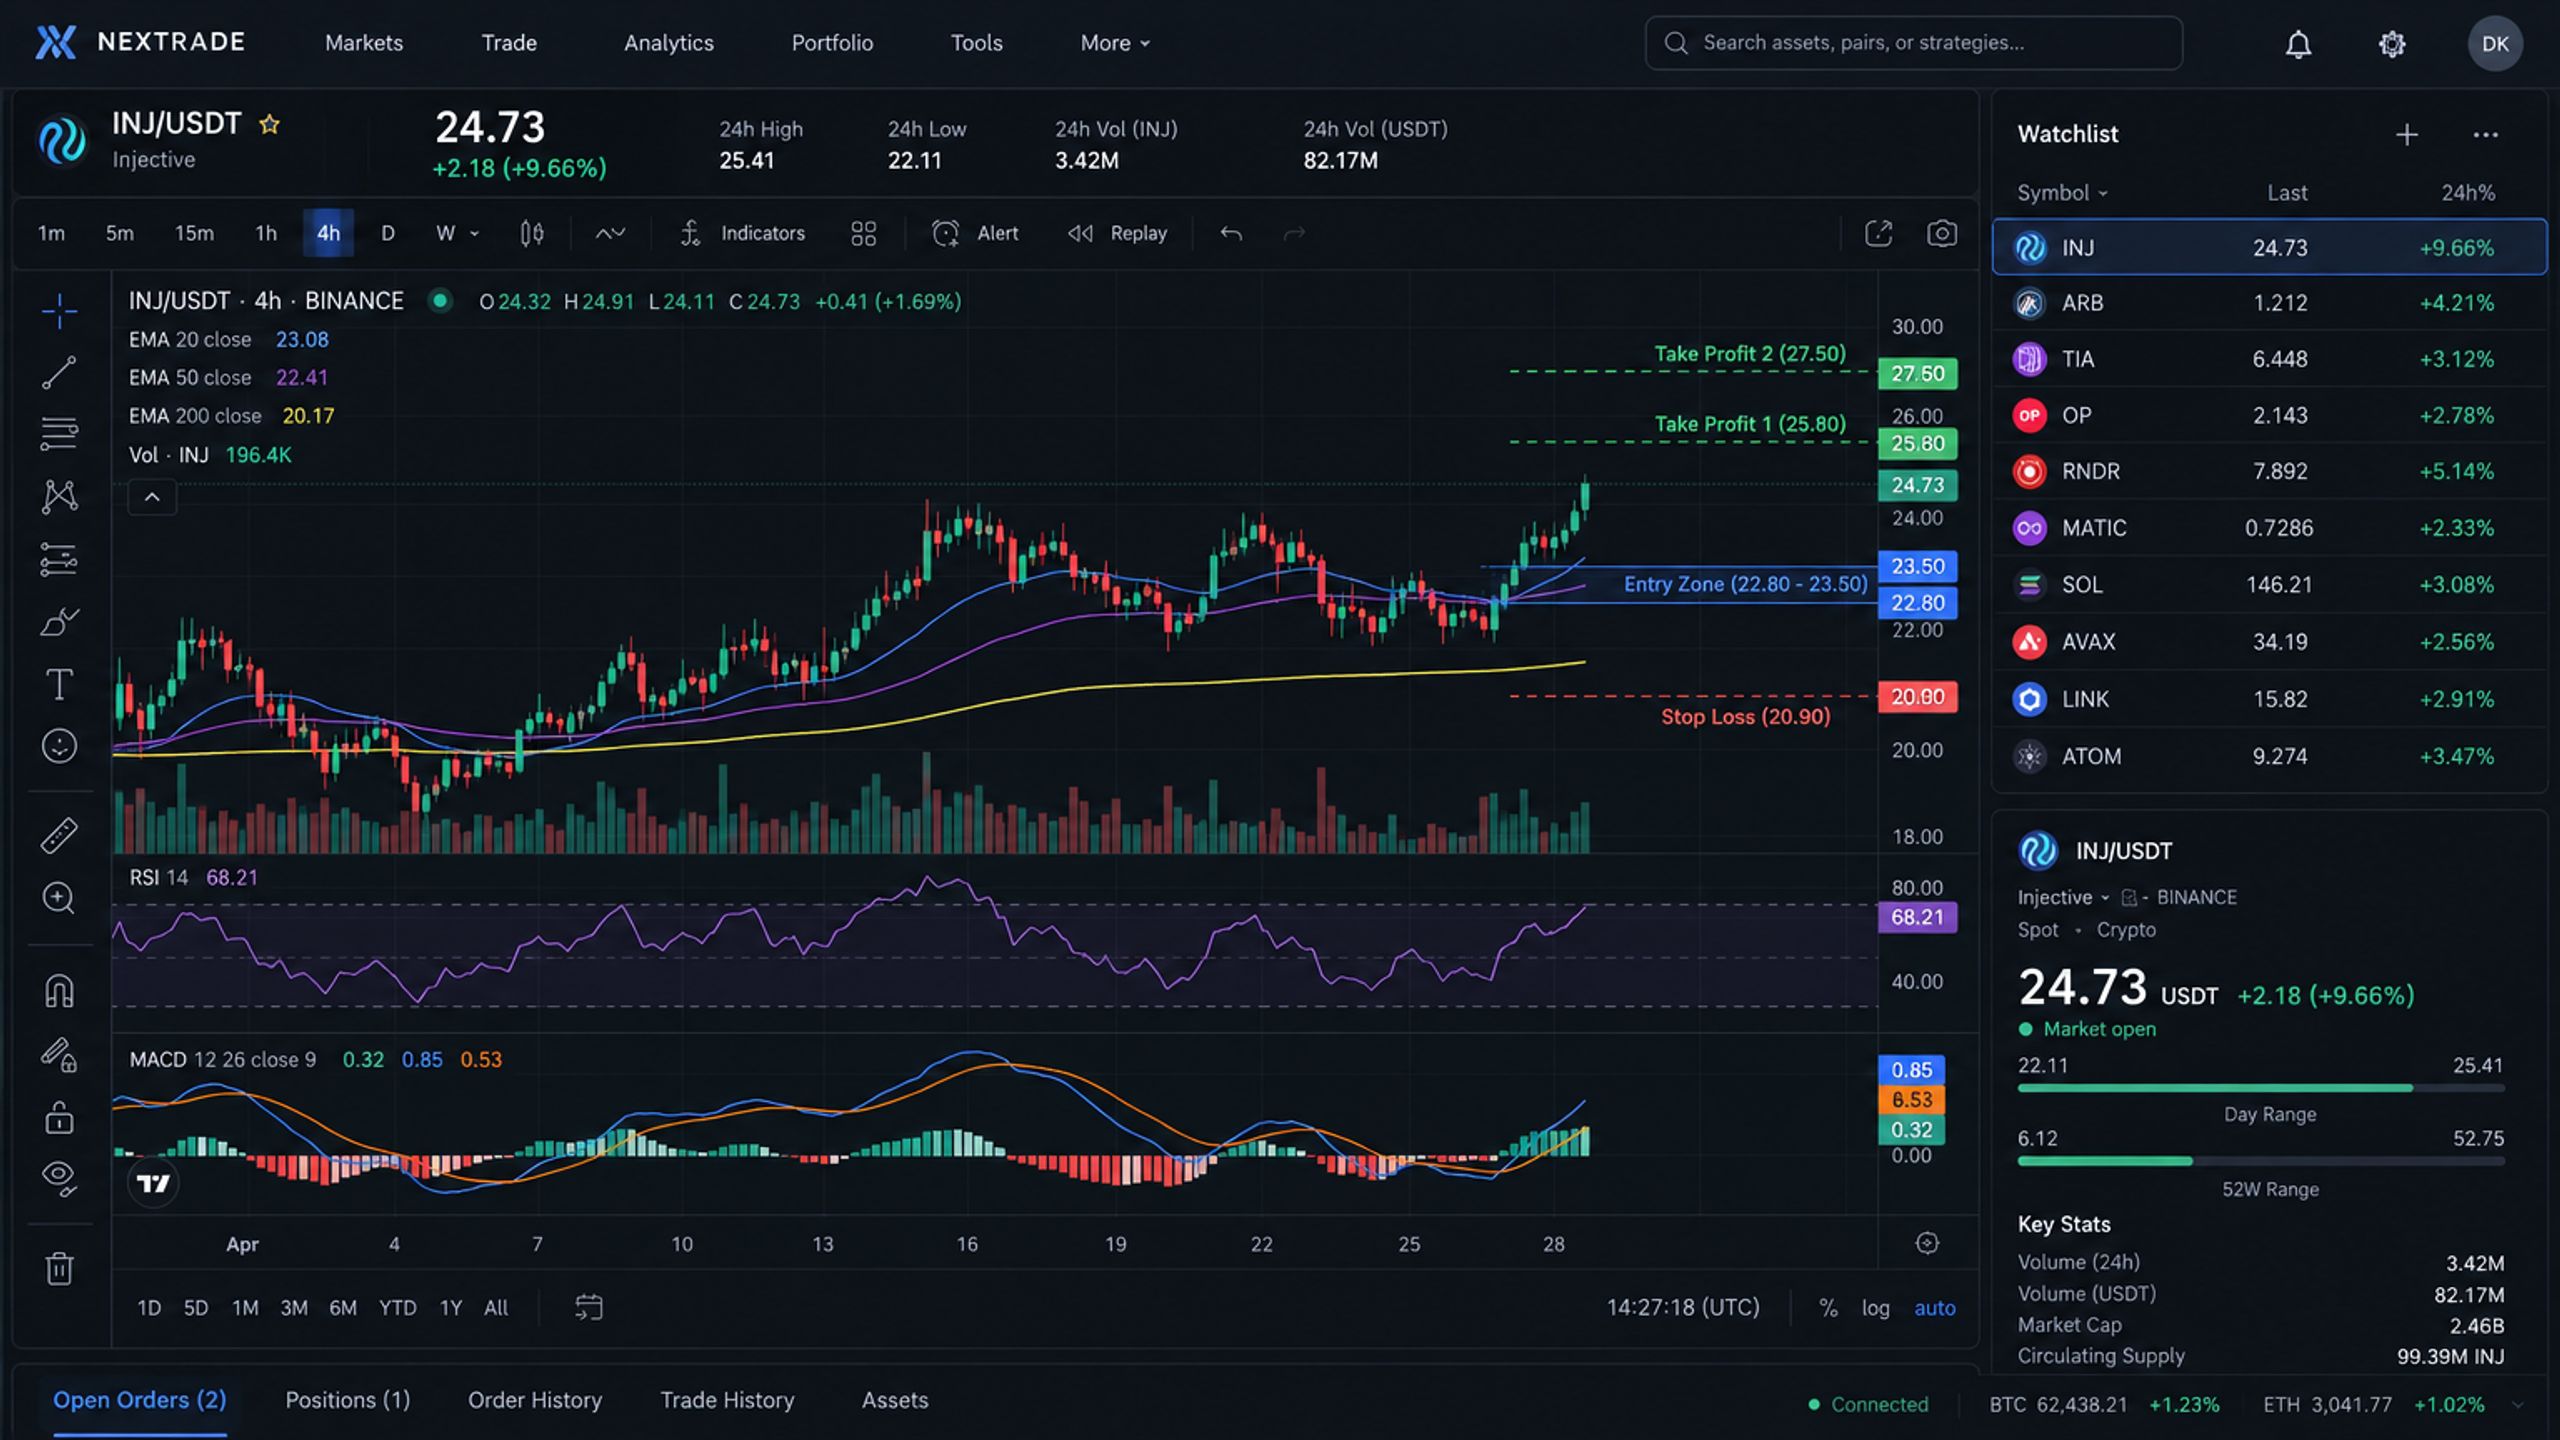Viewport: 2560px width, 1440px height.
Task: Open the layout grid selector
Action: (863, 233)
